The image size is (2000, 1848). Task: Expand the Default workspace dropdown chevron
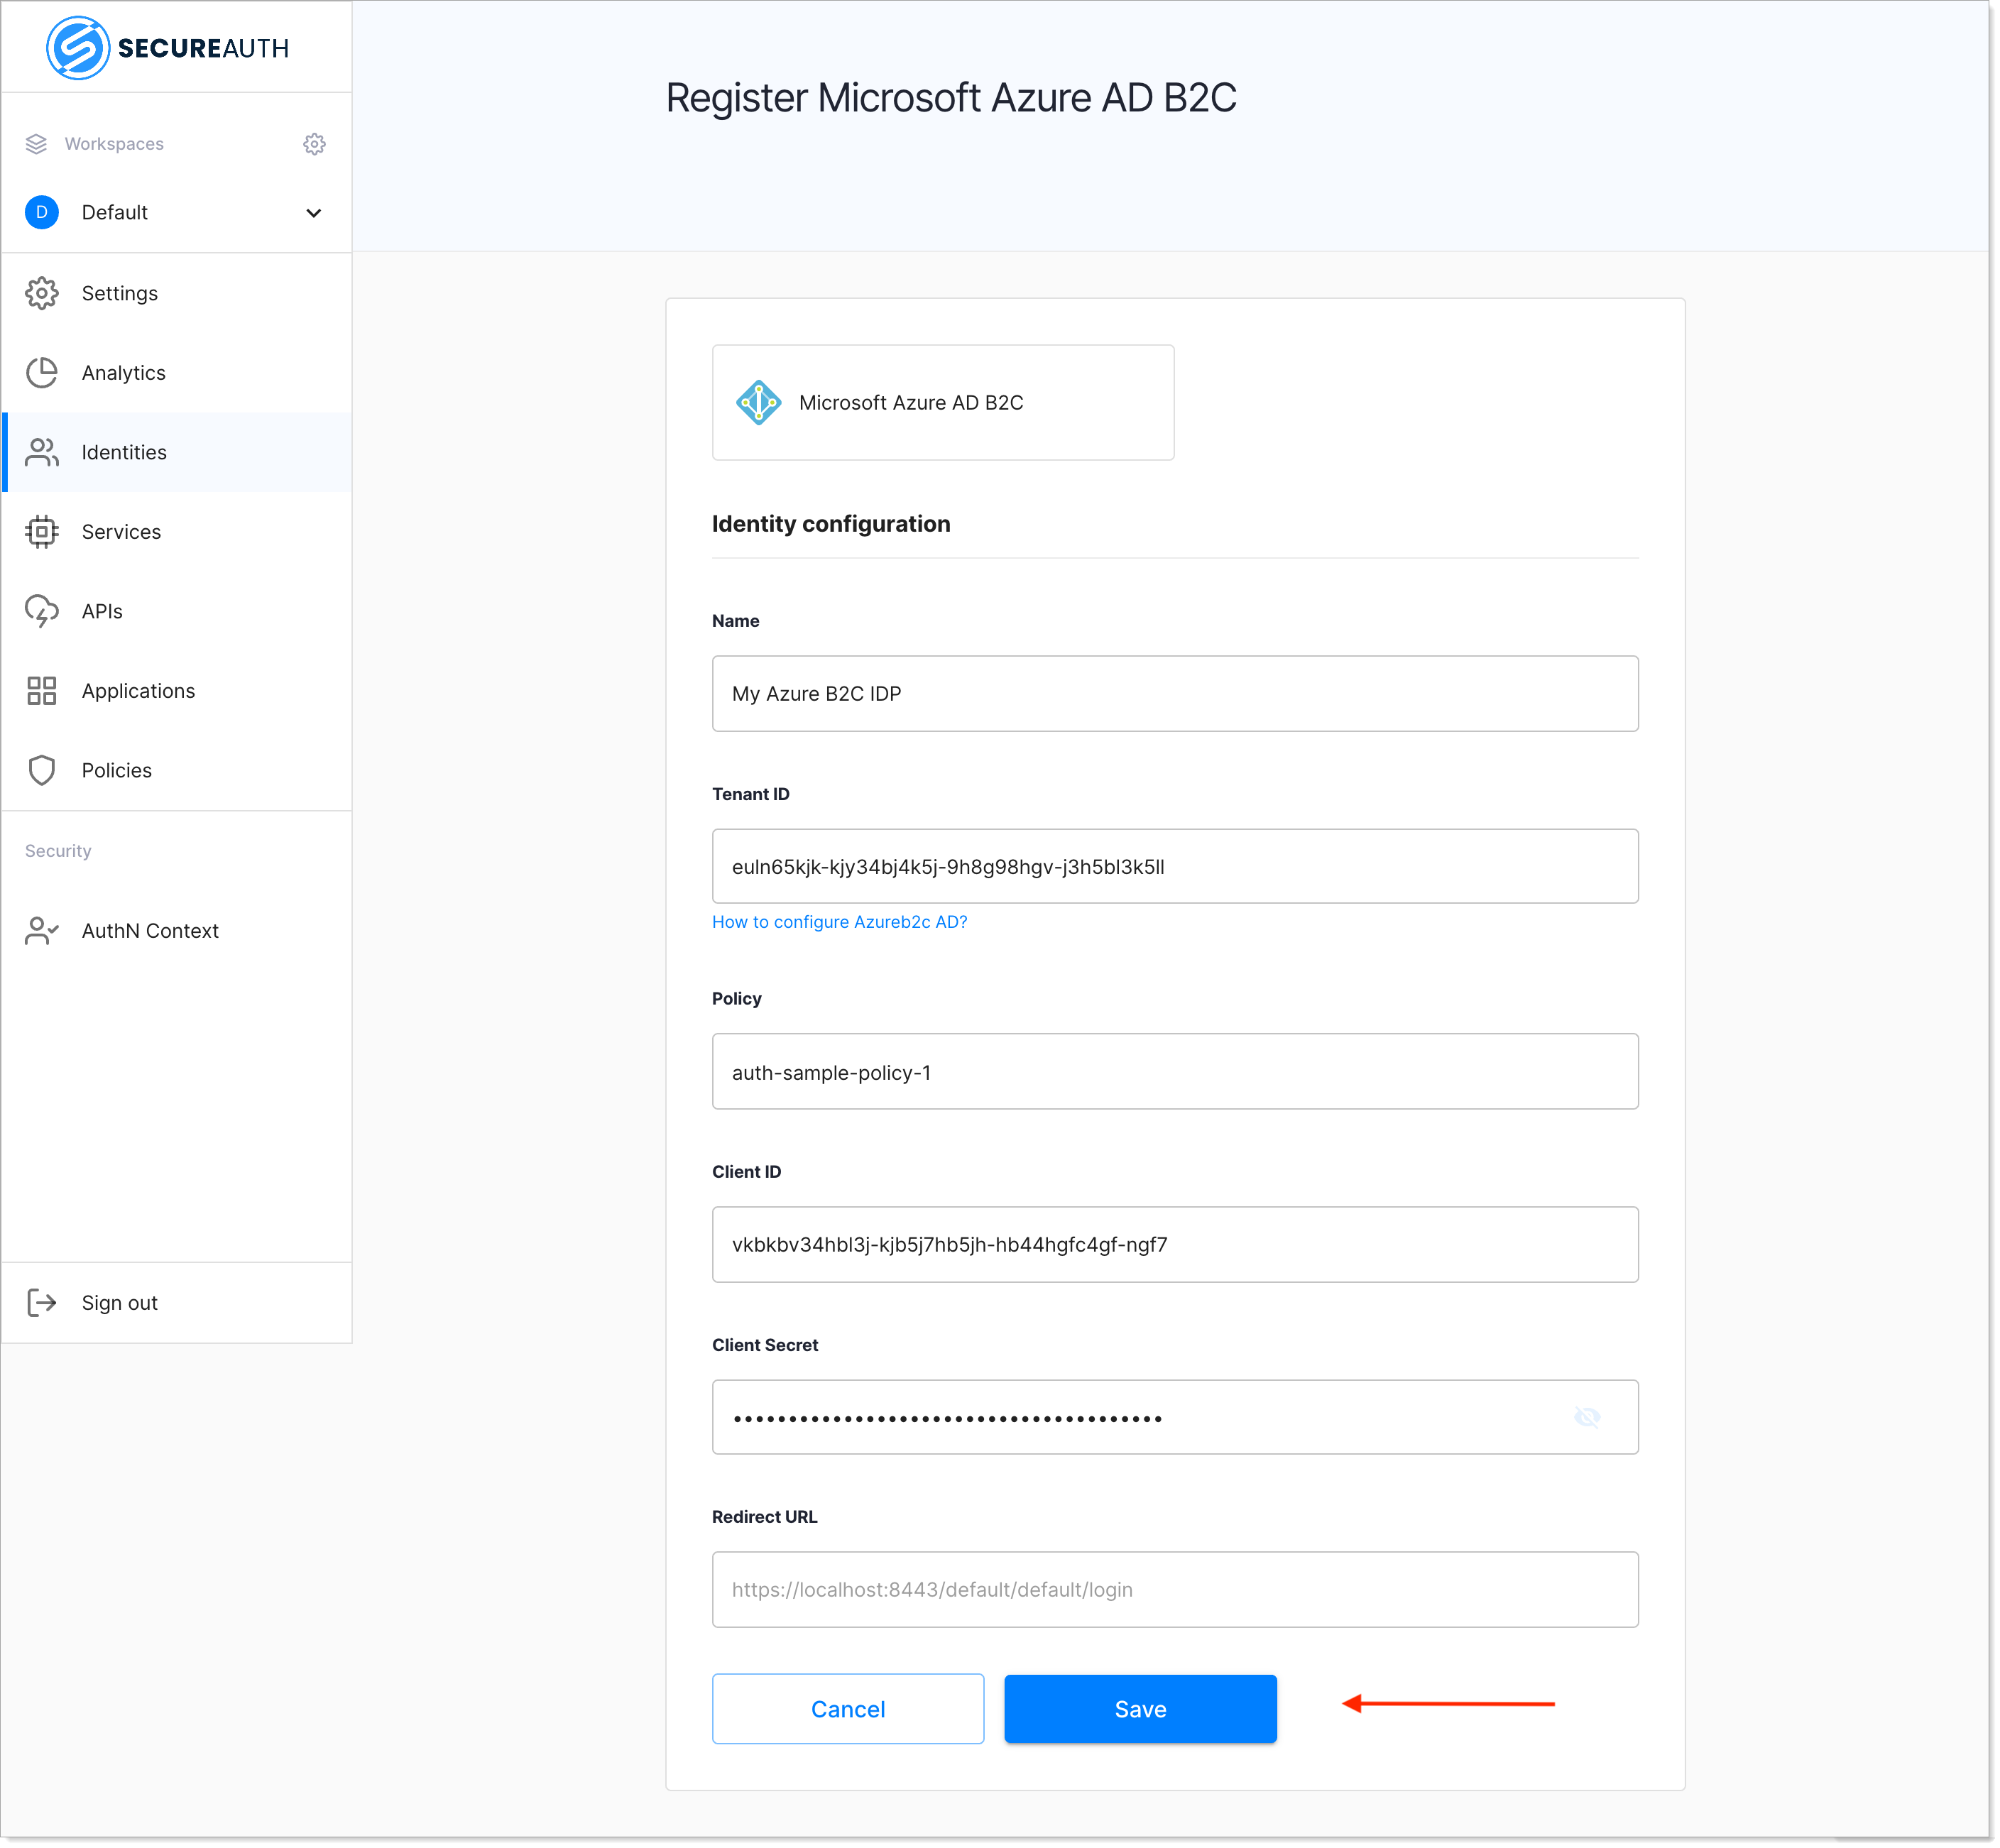tap(313, 213)
